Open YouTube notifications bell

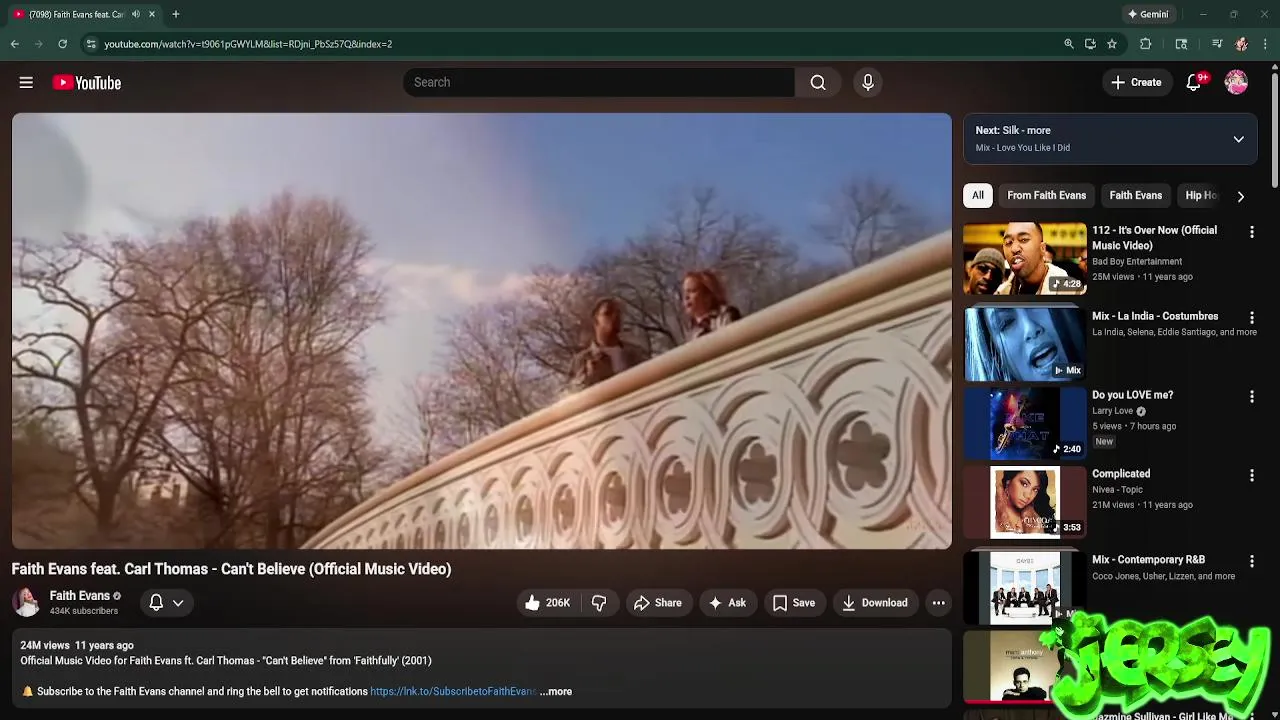[1194, 82]
